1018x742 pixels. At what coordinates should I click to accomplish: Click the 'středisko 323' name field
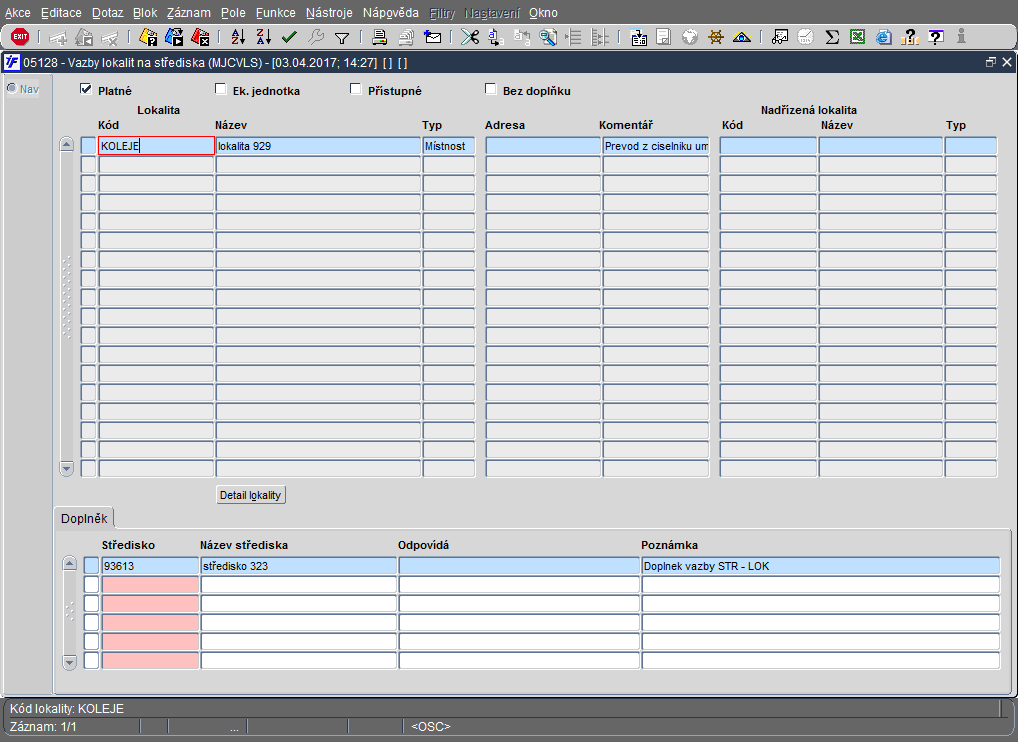pyautogui.click(x=299, y=565)
